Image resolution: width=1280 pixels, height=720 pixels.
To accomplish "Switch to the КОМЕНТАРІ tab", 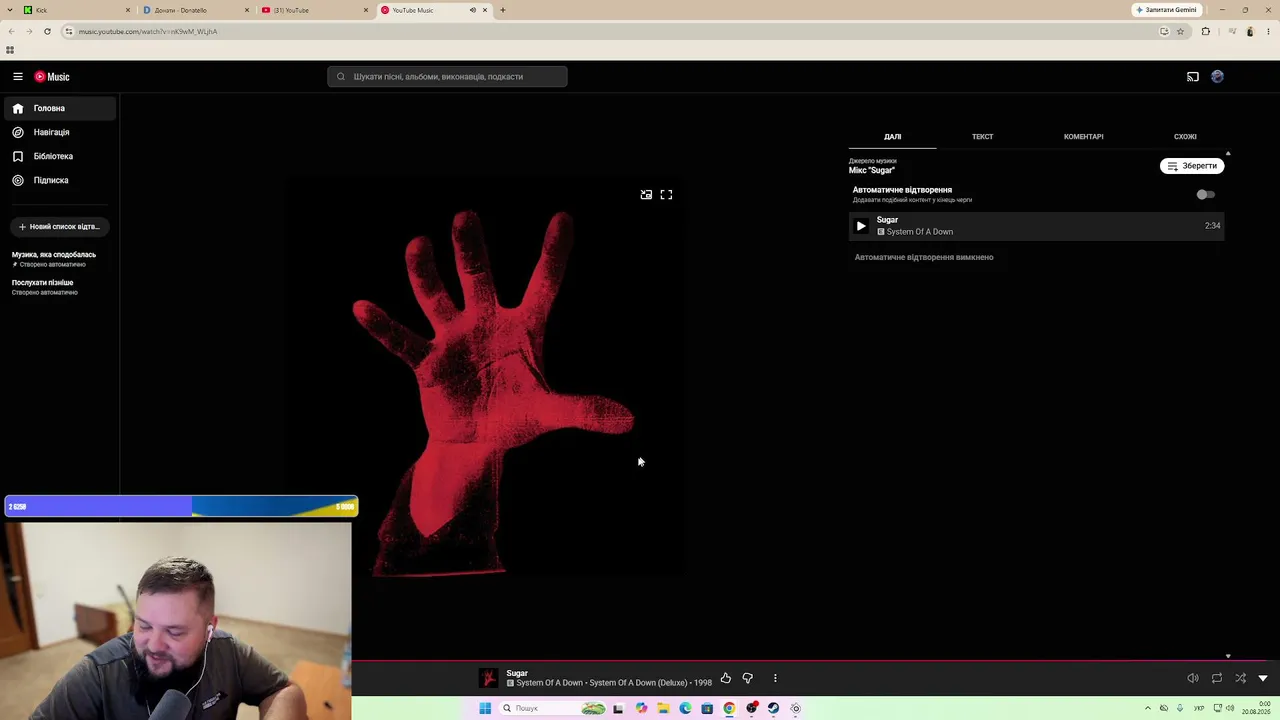I will 1083,136.
